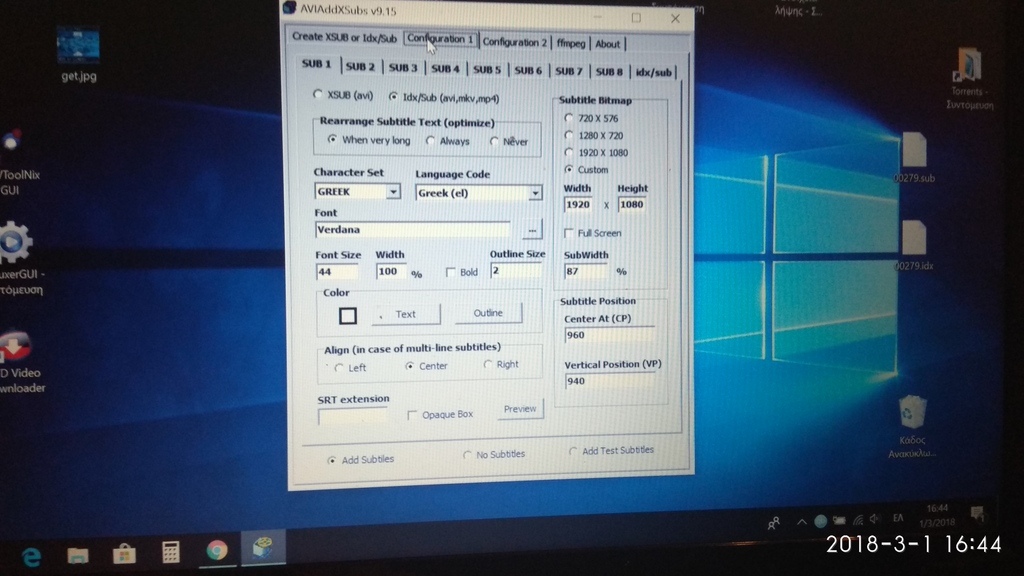
Task: Open the 00279.idx file on desktop
Action: [913, 239]
